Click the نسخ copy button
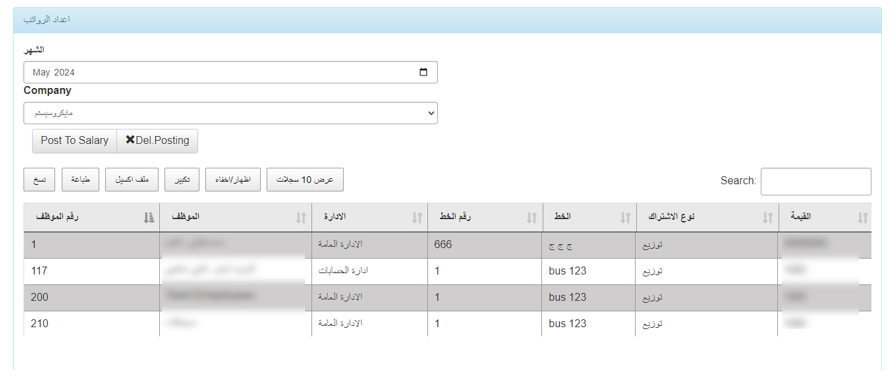Viewport: 892px width, 385px height. [x=39, y=180]
